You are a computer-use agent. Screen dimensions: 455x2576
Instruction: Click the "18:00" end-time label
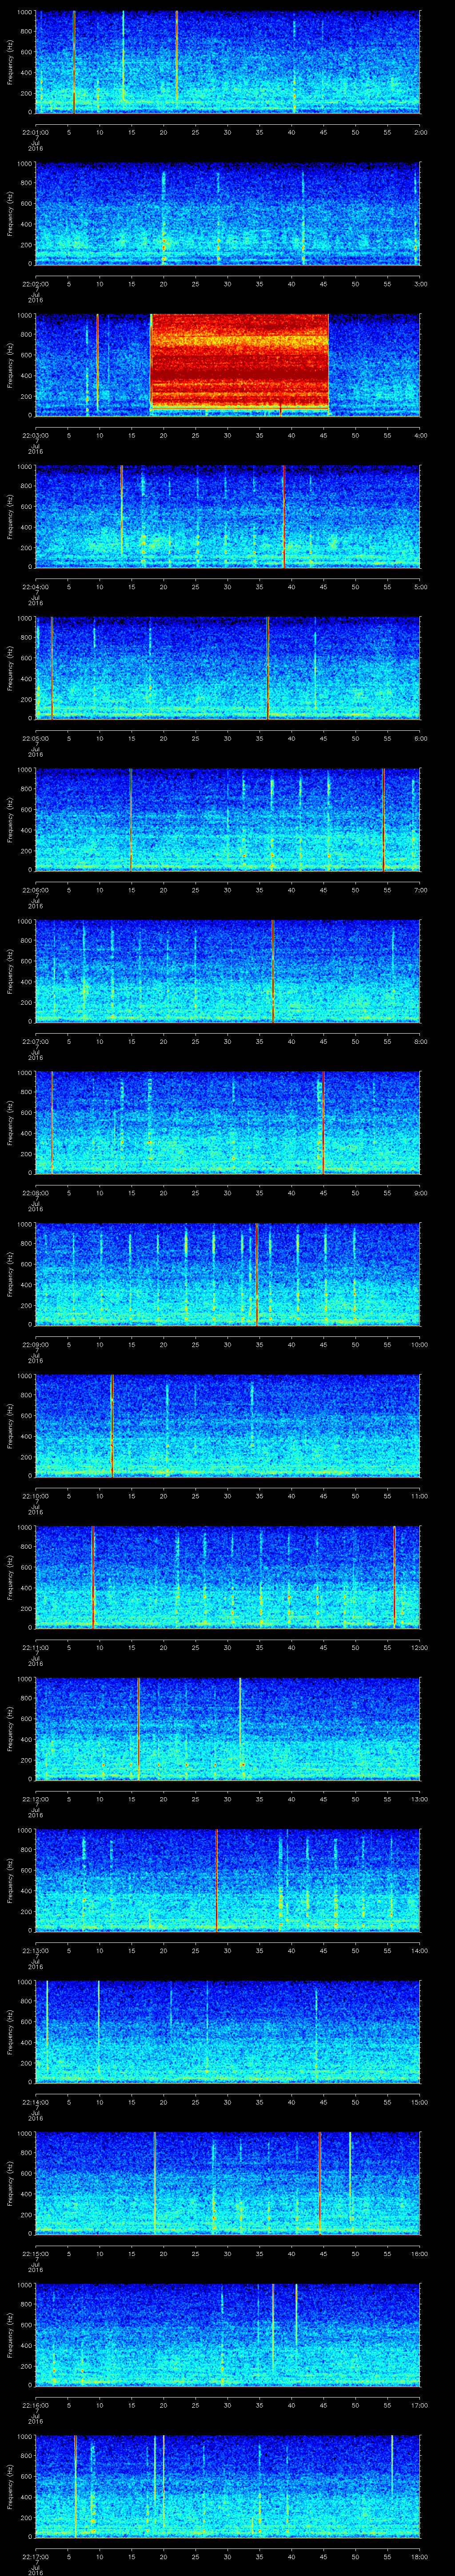pyautogui.click(x=420, y=2556)
